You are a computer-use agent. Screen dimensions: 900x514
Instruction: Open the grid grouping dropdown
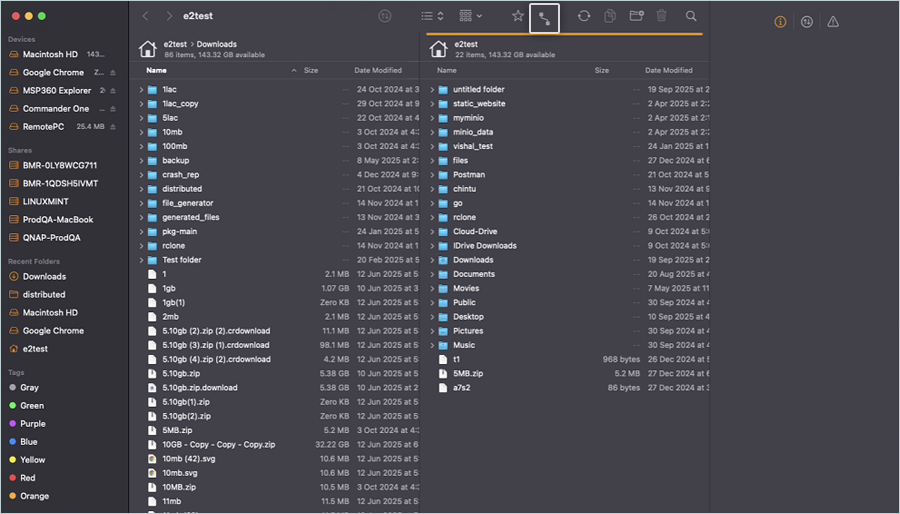(x=470, y=16)
